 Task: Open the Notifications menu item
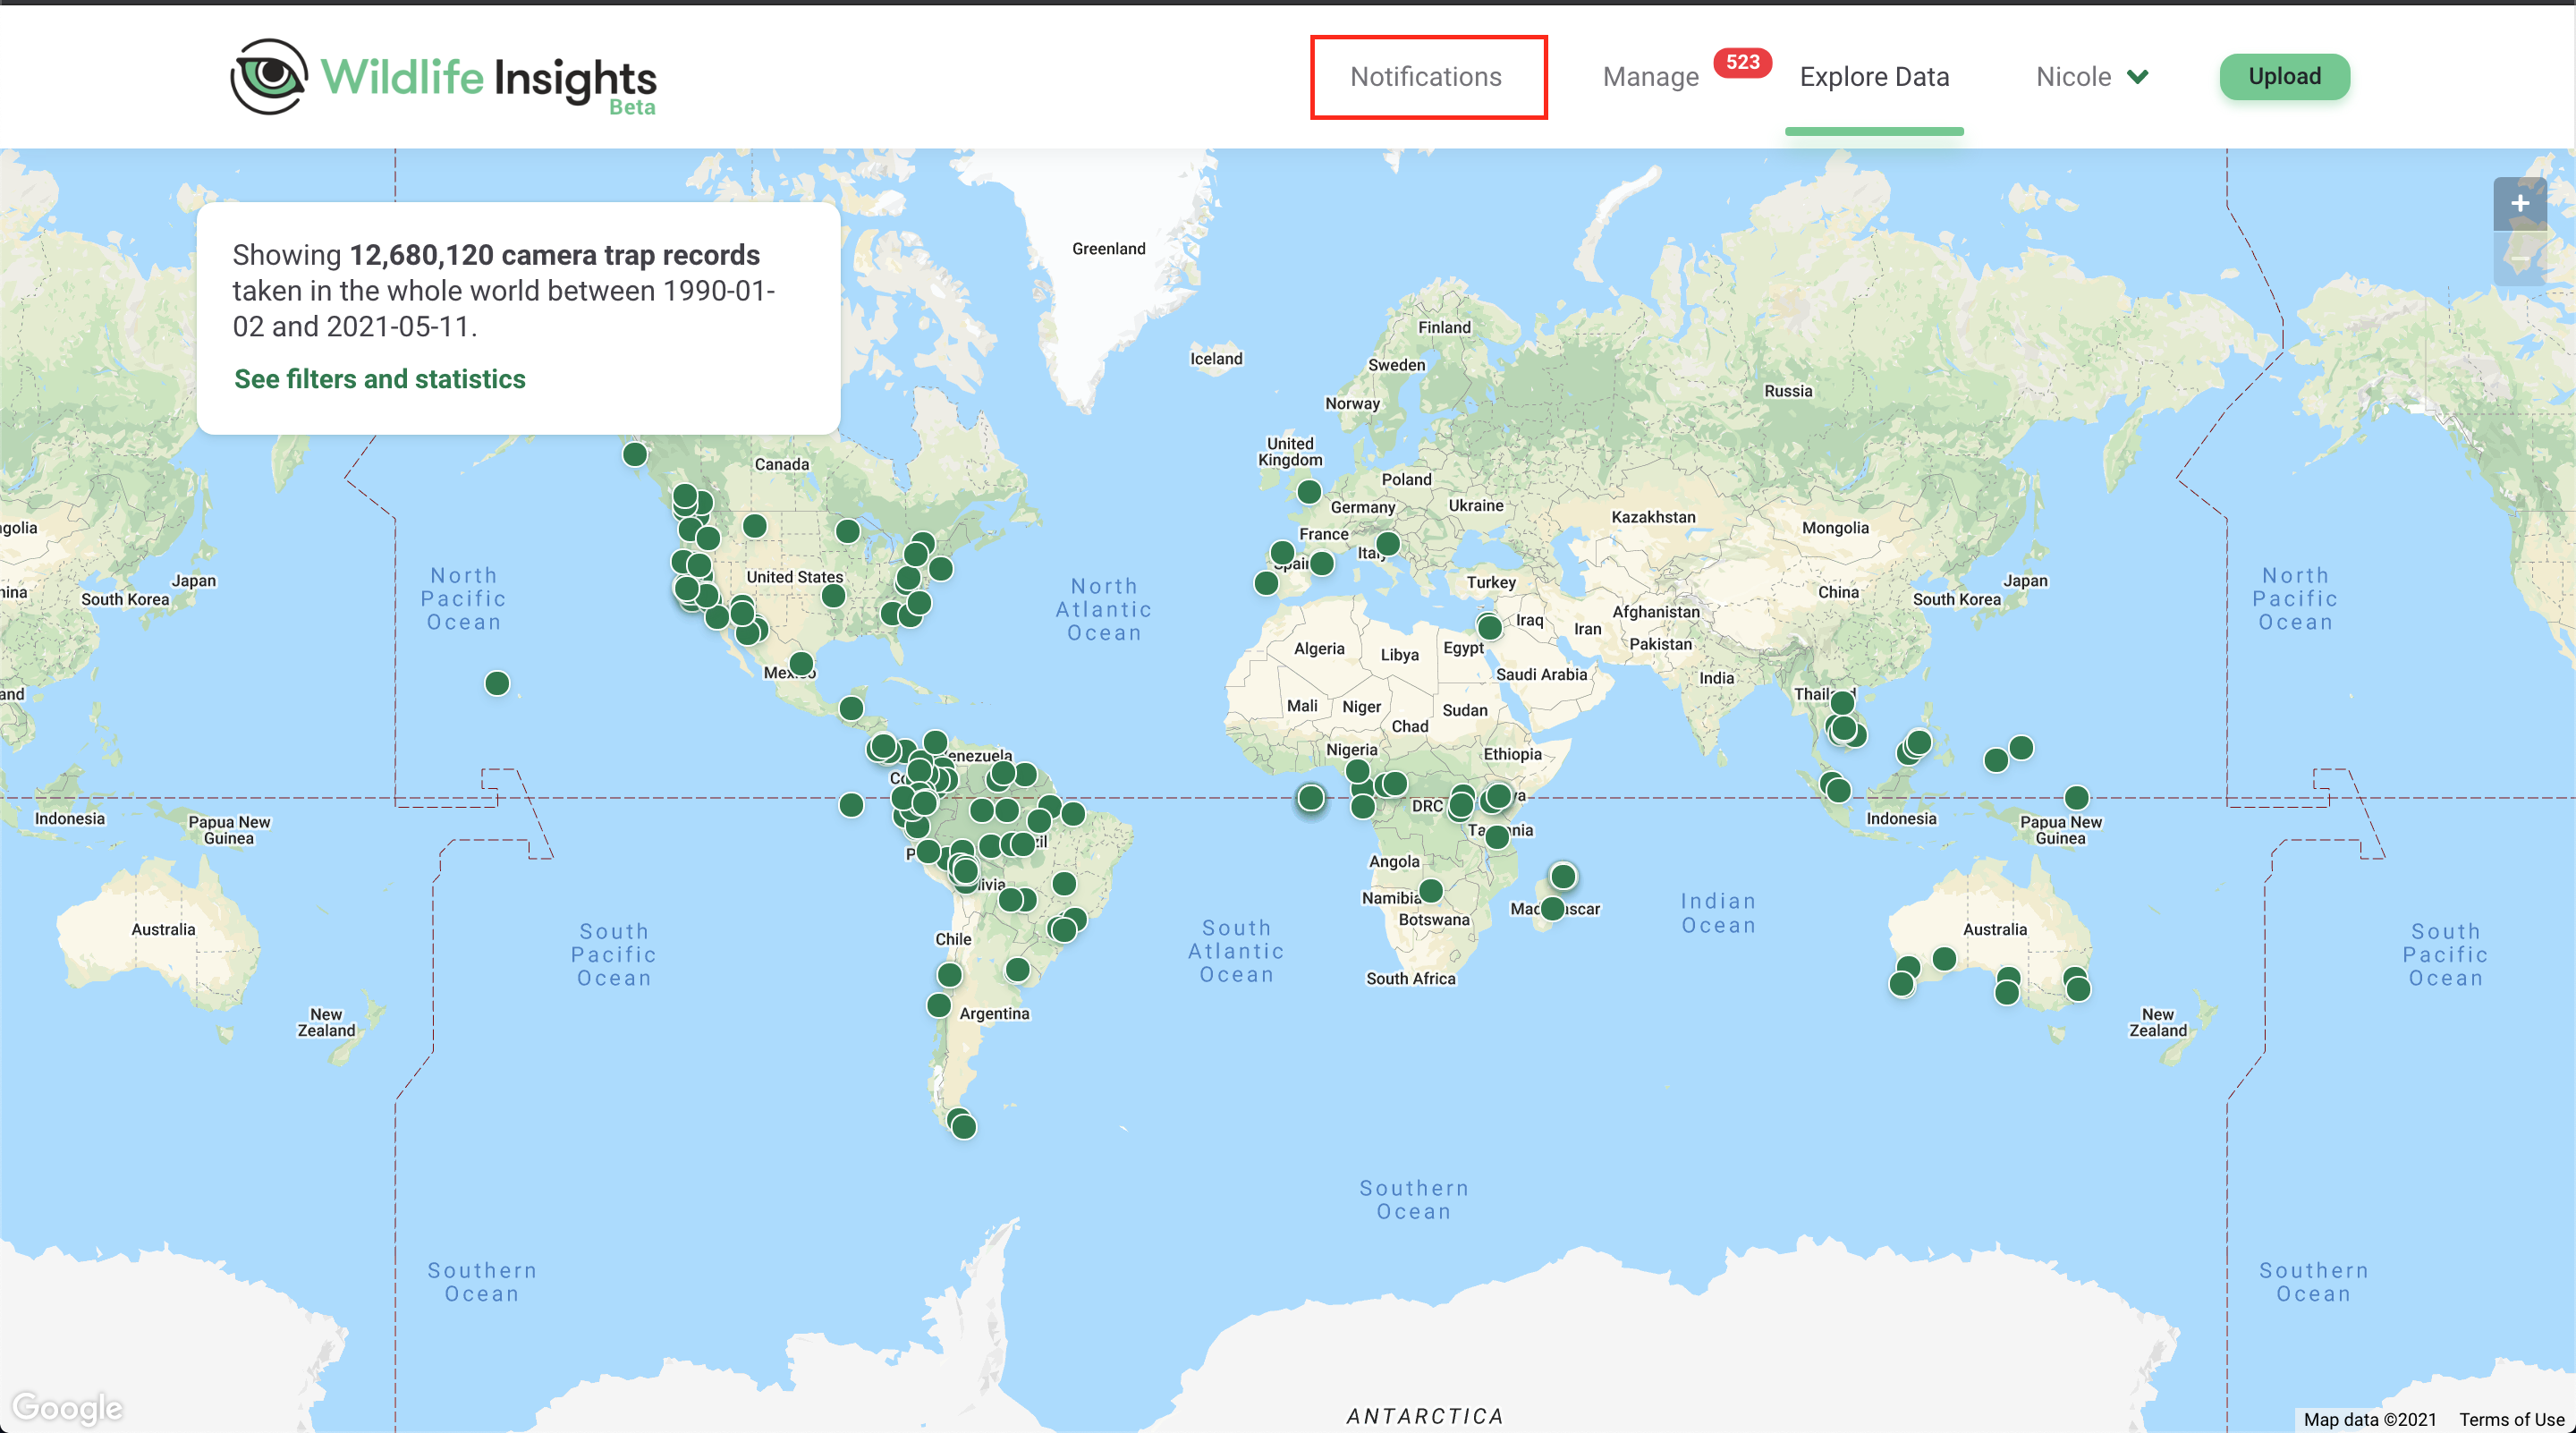click(x=1425, y=77)
